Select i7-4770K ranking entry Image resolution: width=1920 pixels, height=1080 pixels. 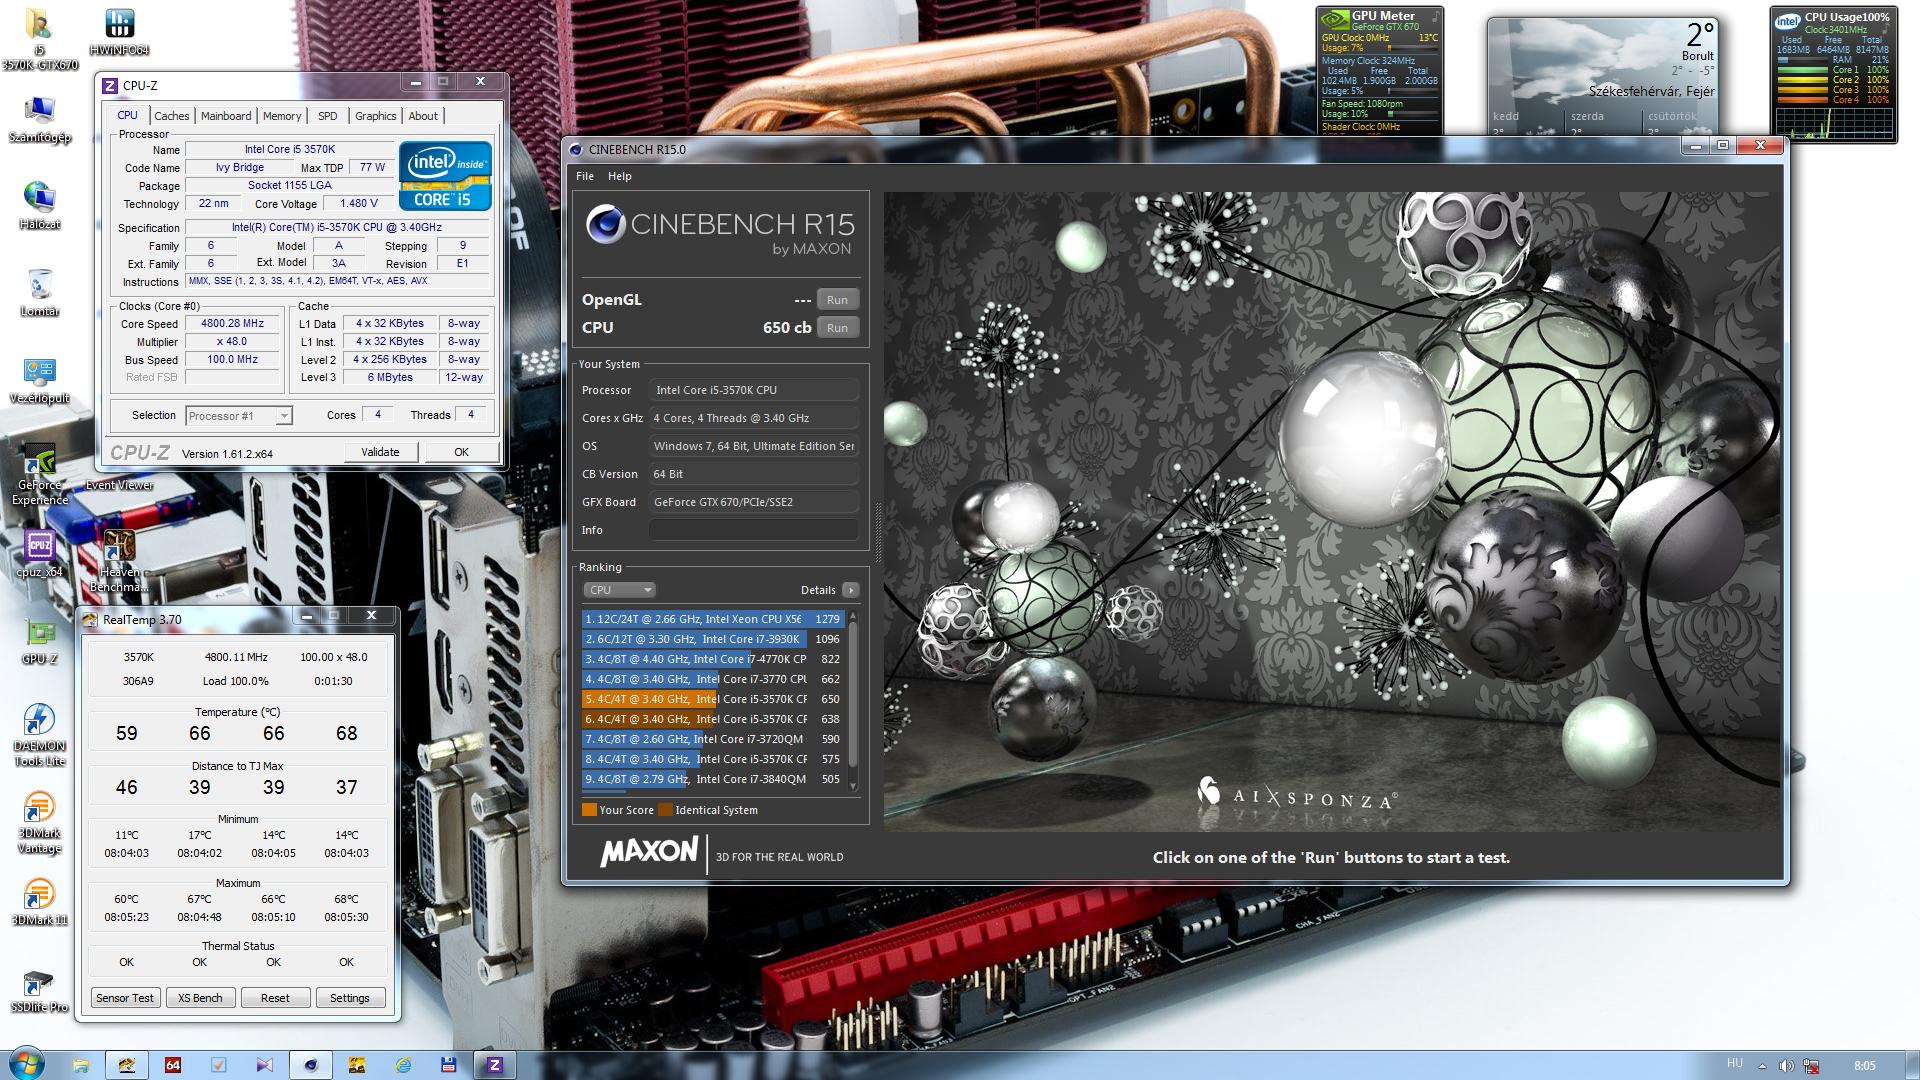click(x=700, y=659)
